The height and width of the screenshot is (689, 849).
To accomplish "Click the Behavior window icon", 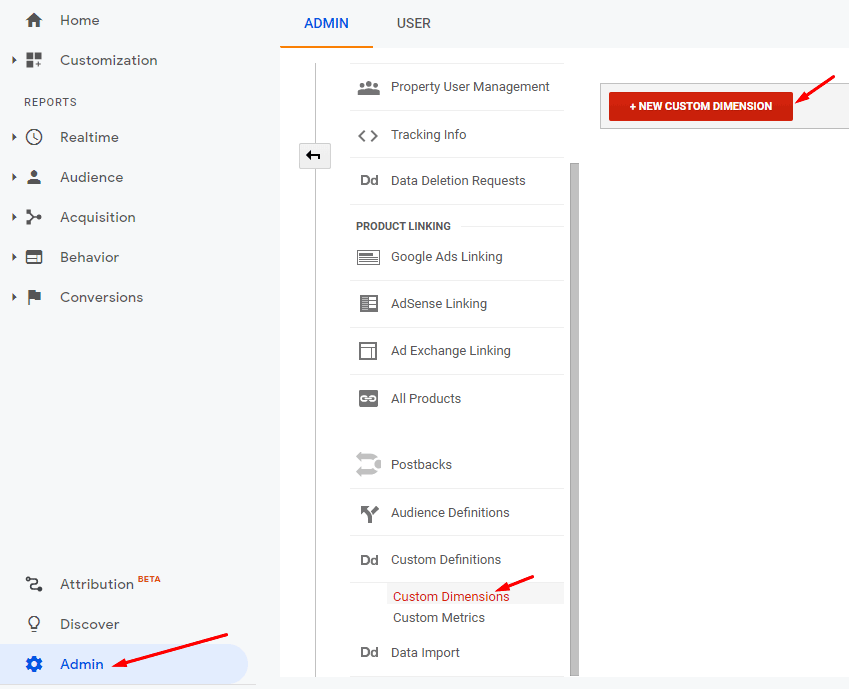I will pos(34,257).
